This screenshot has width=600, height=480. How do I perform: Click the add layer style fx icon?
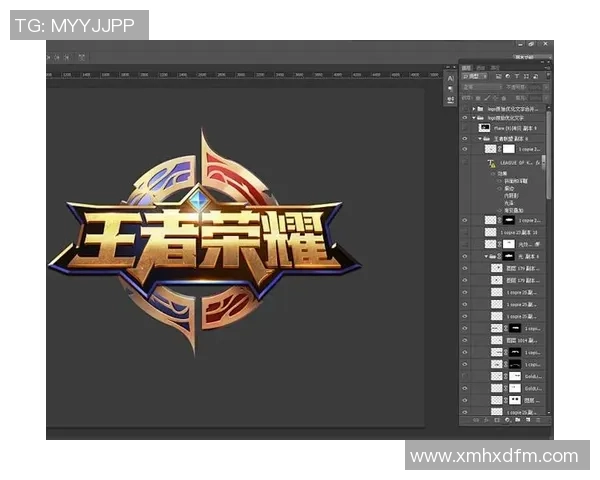coord(486,420)
